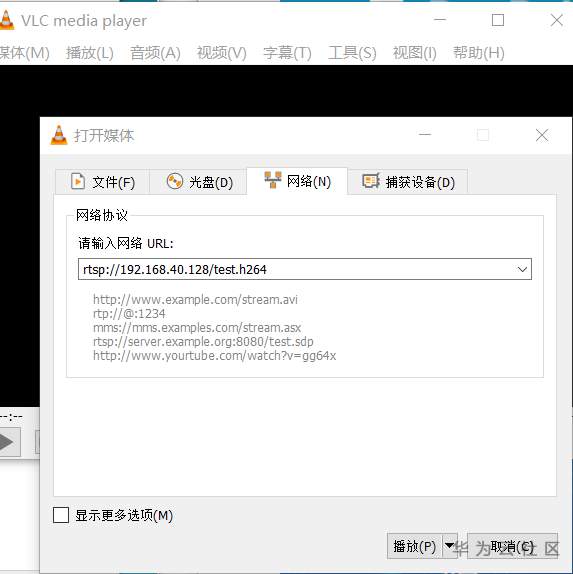This screenshot has width=573, height=574.
Task: Minimize the VLC media player window
Action: pyautogui.click(x=440, y=20)
